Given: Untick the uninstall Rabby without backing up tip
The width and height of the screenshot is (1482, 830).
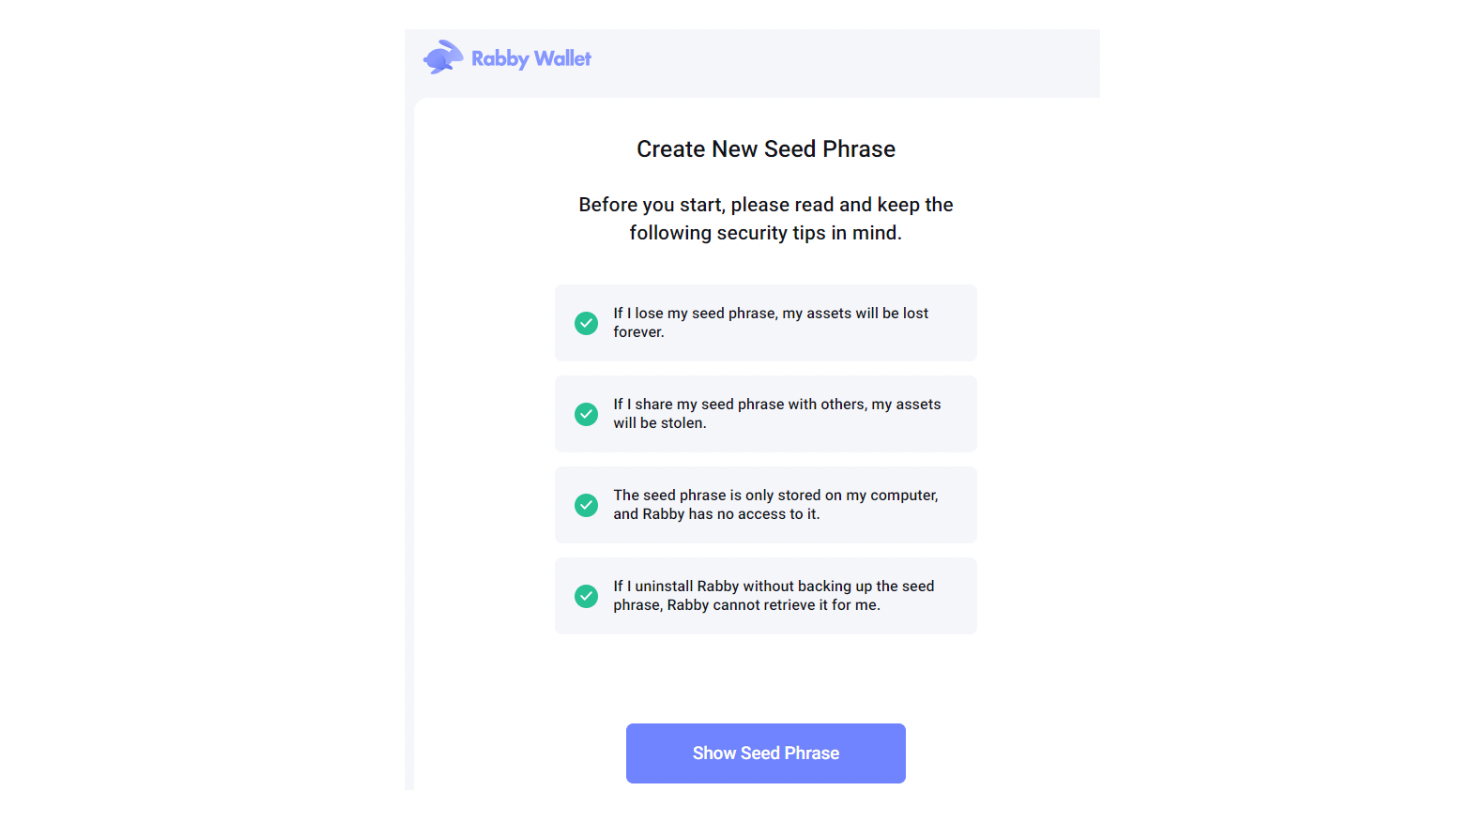Looking at the screenshot, I should (x=586, y=596).
